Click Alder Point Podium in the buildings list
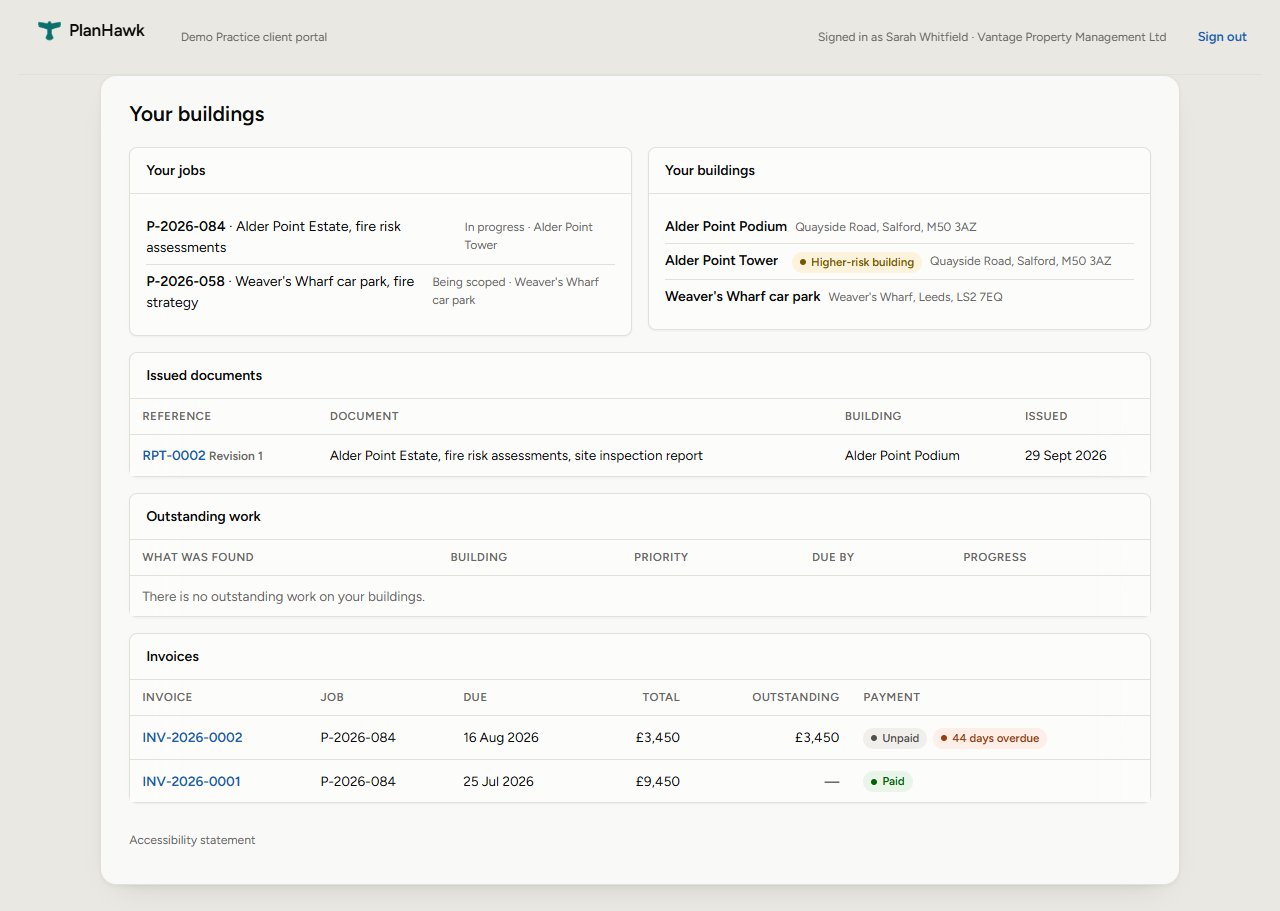The width and height of the screenshot is (1280, 911). (726, 226)
